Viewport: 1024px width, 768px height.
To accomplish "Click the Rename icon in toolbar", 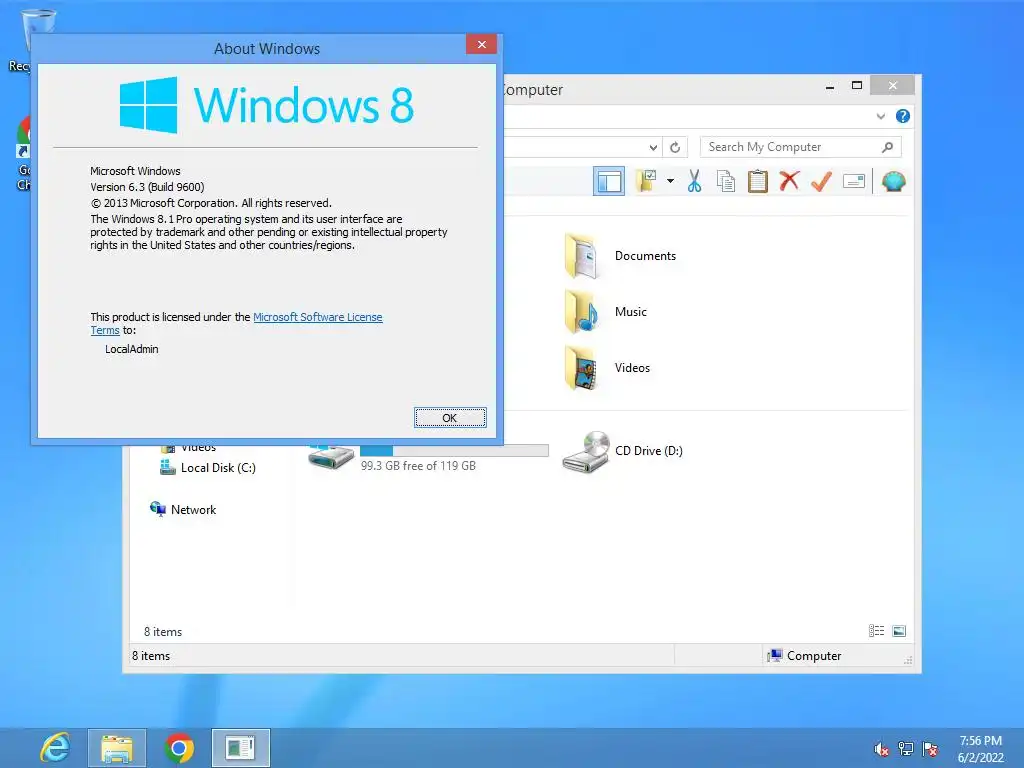I will (854, 181).
